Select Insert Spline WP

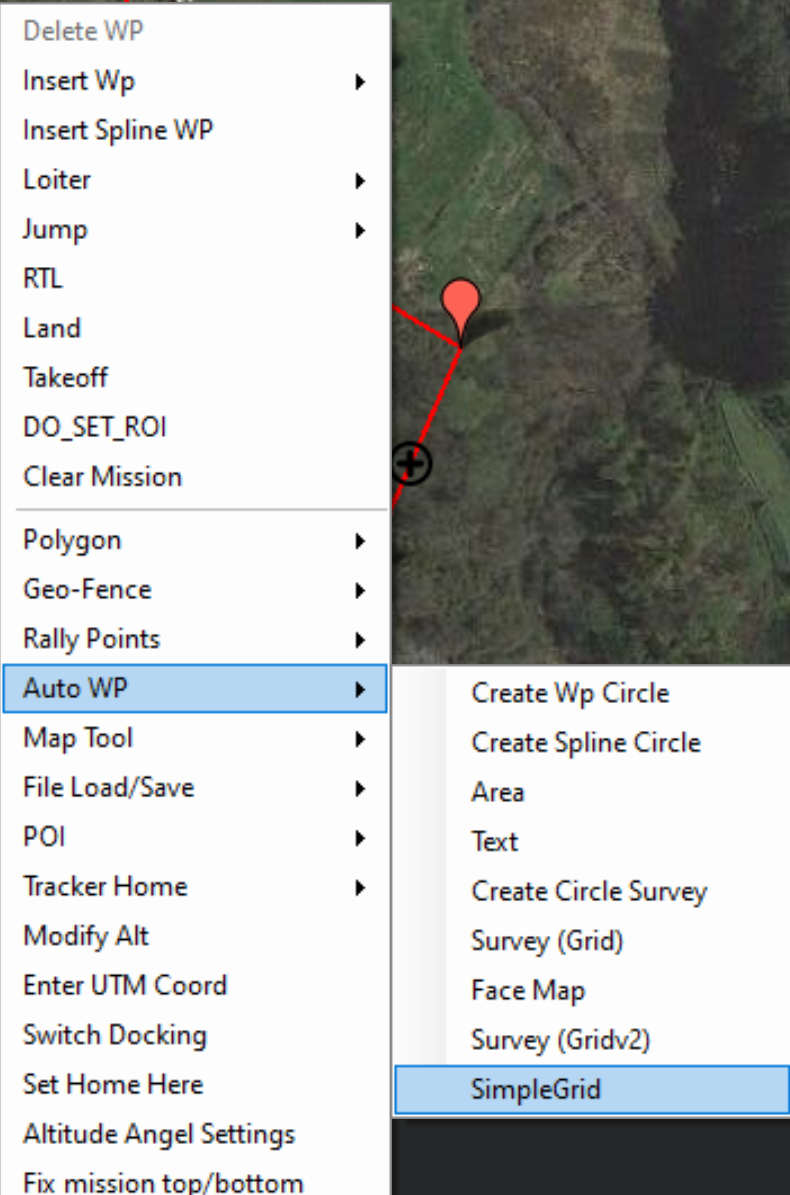[118, 130]
